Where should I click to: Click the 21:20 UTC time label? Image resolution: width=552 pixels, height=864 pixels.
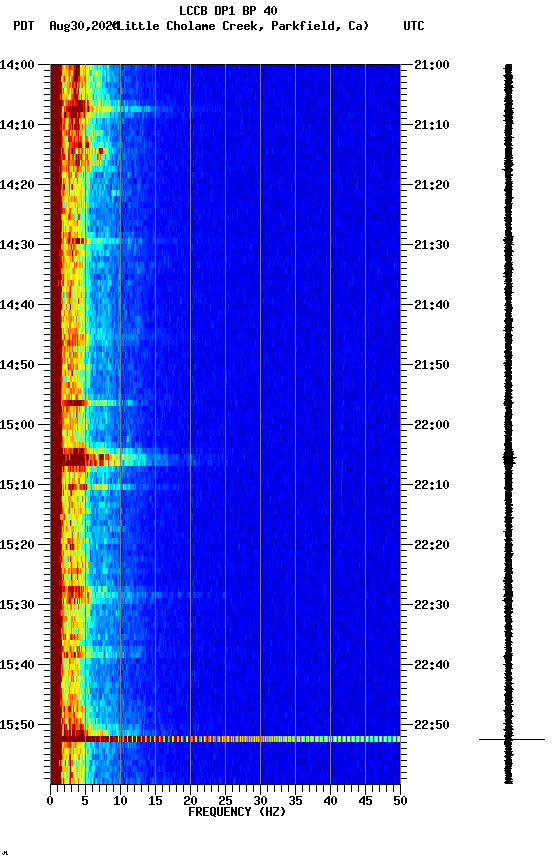click(432, 185)
